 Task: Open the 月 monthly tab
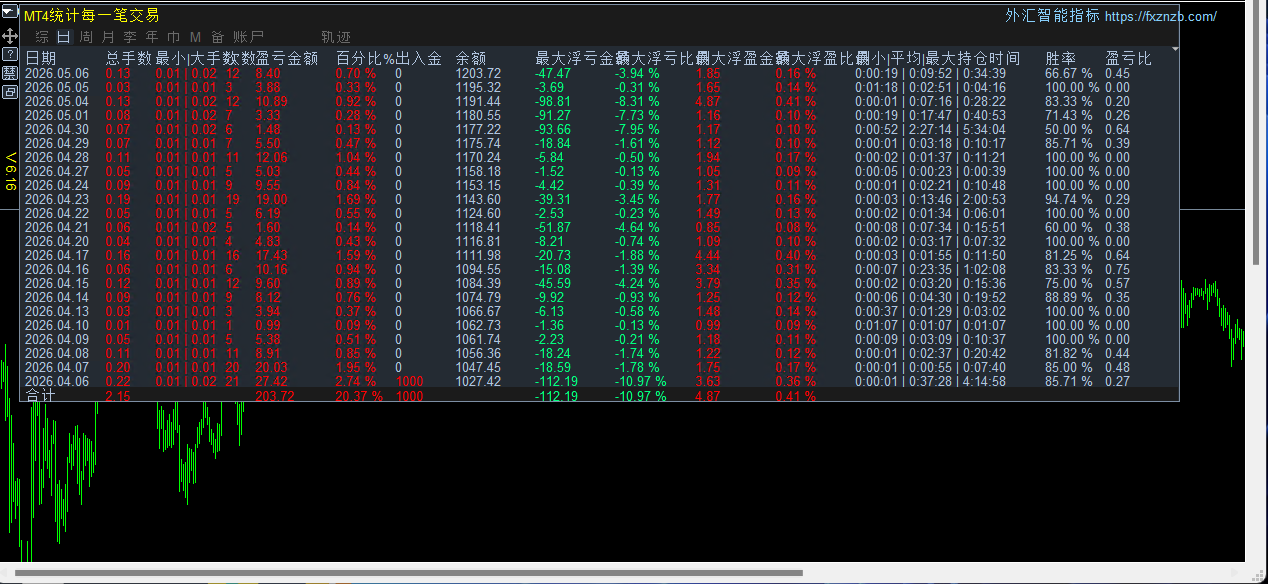[108, 37]
